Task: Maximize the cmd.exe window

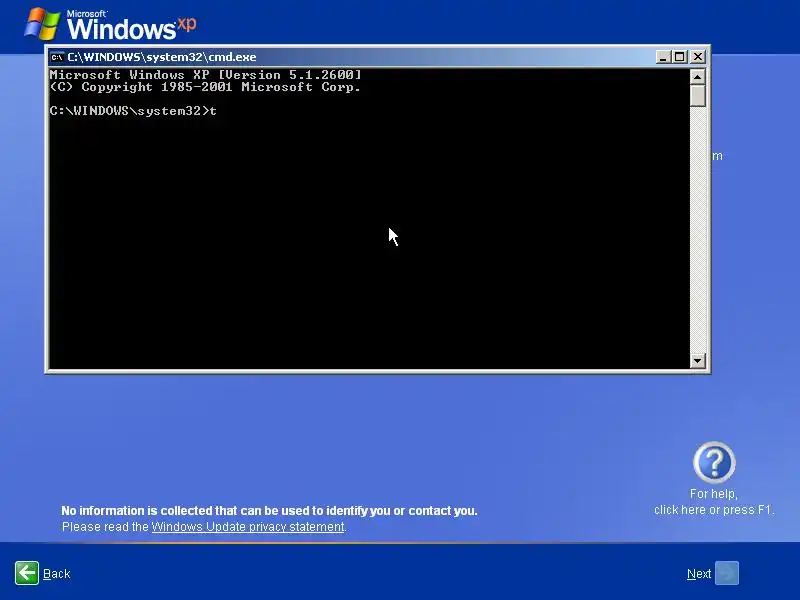Action: coord(680,57)
